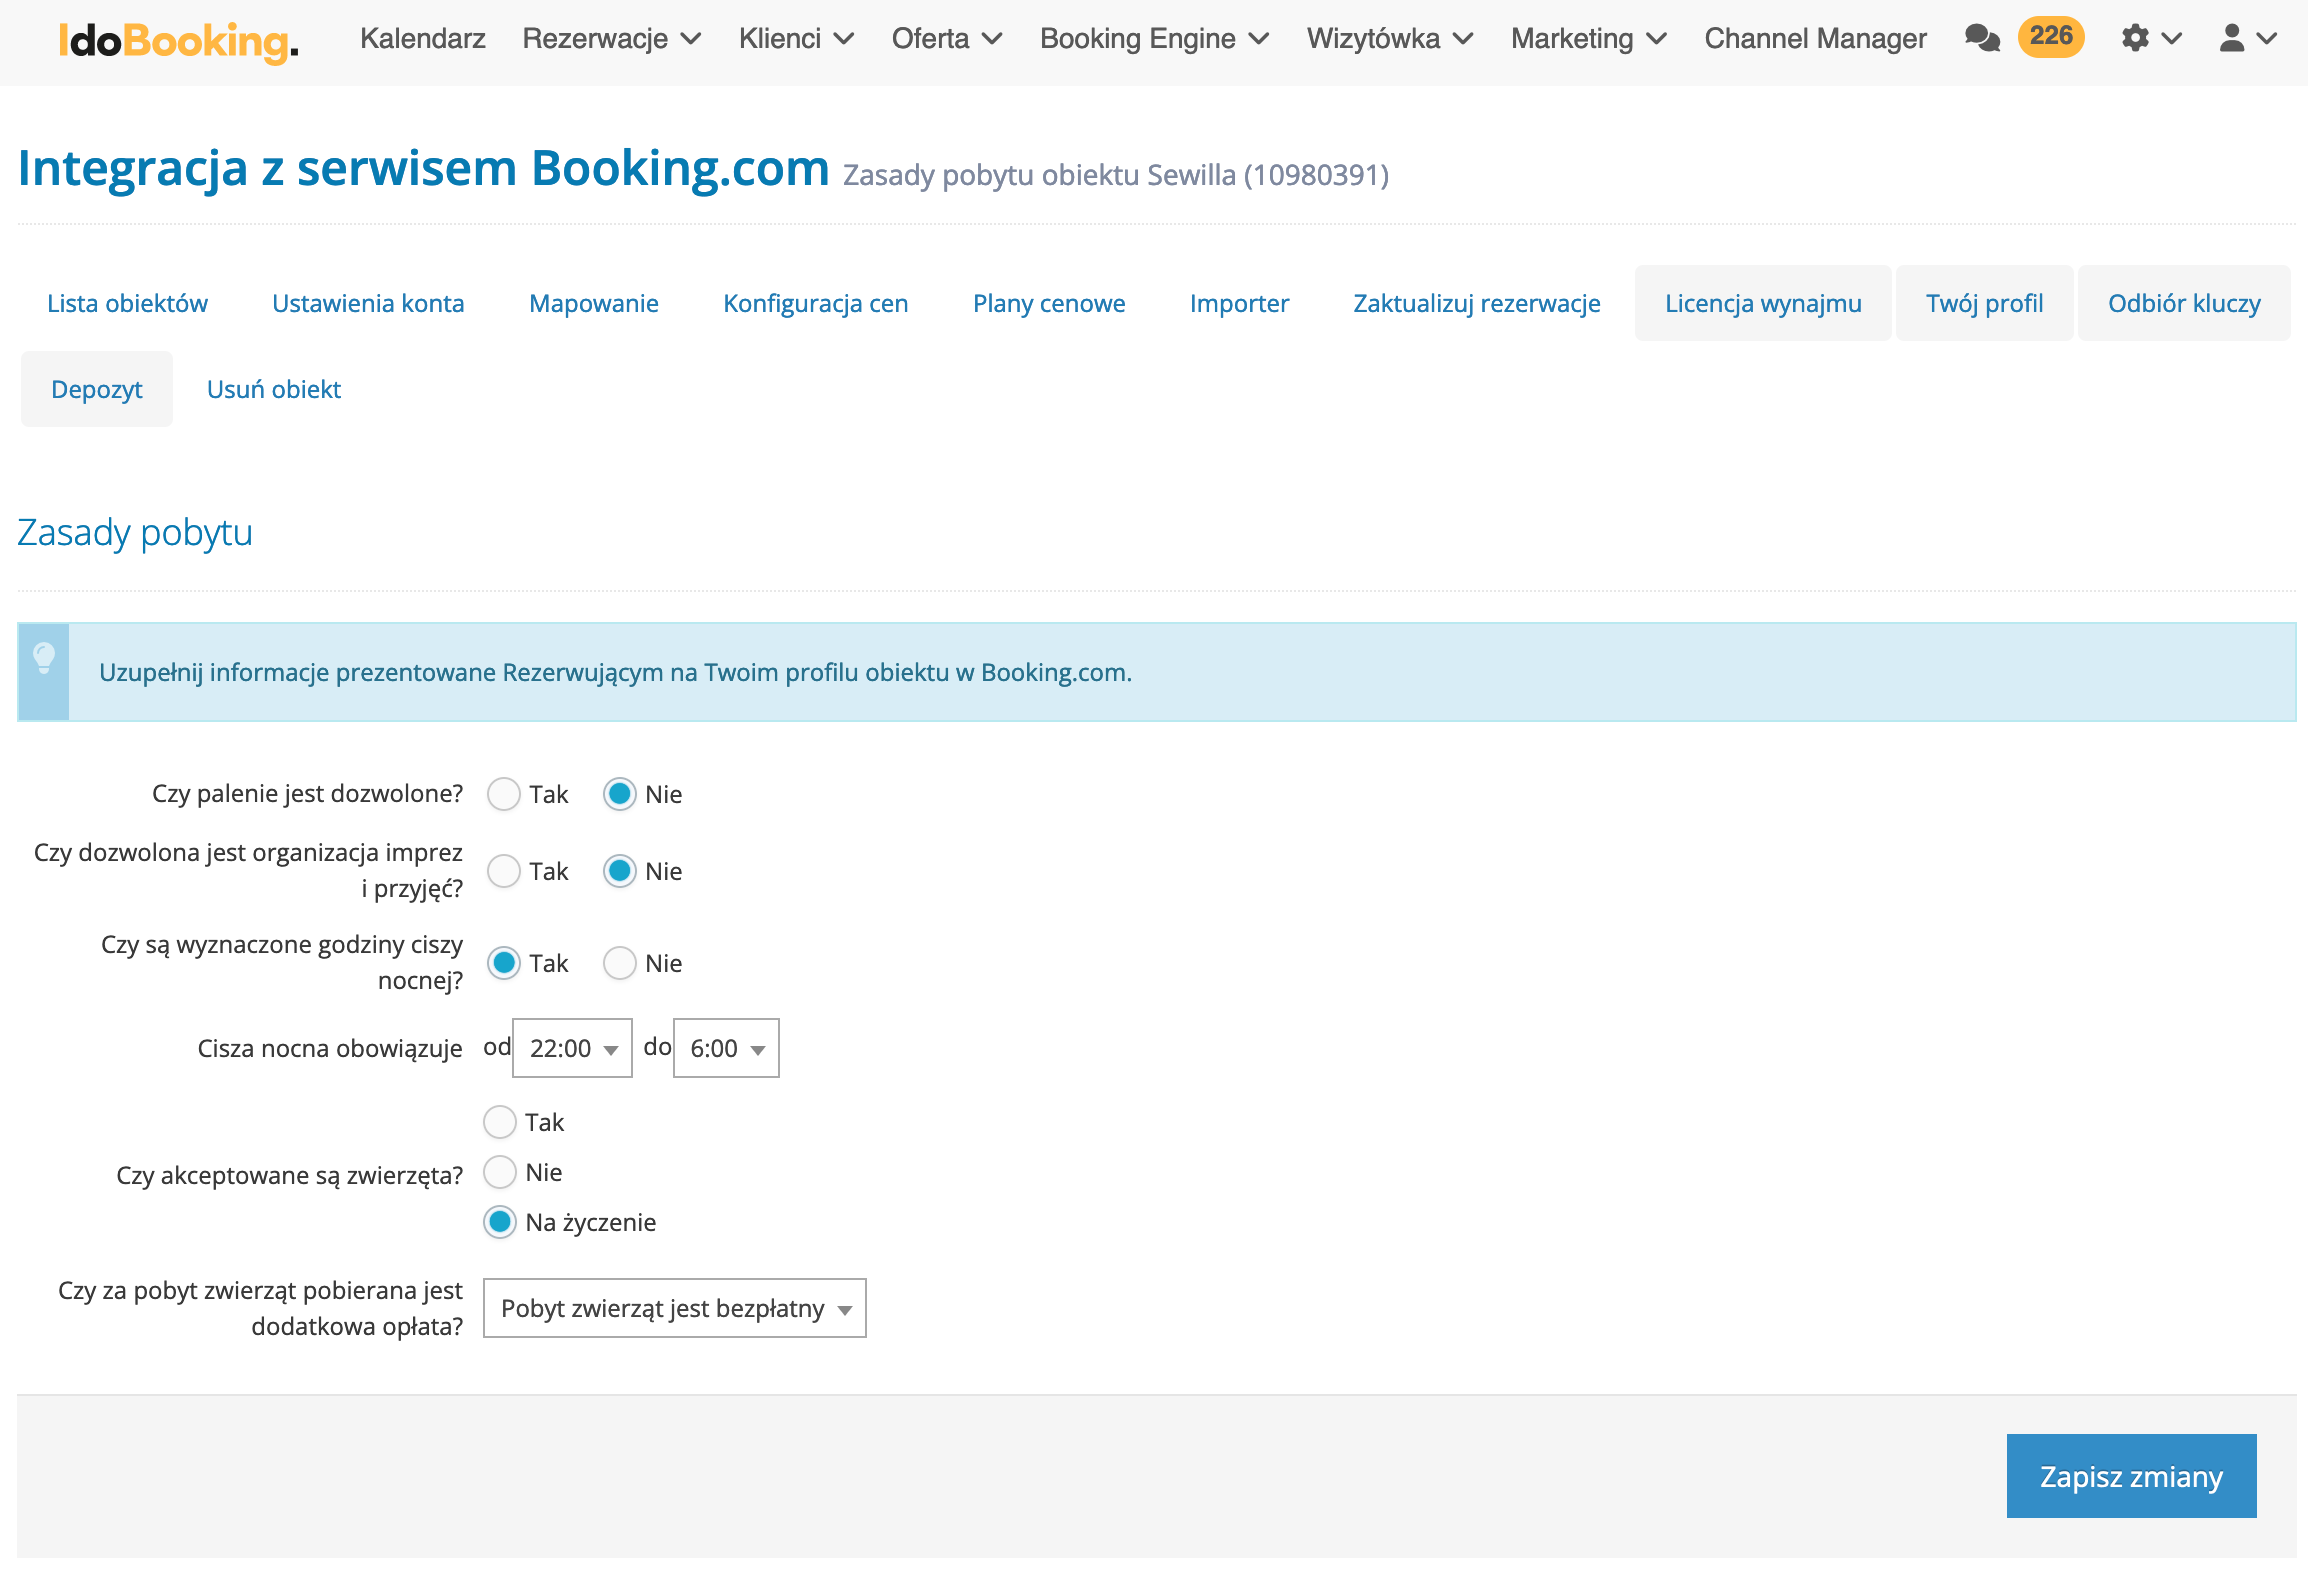2308x1570 pixels.
Task: Click the Zapisz zmiany button
Action: point(2130,1476)
